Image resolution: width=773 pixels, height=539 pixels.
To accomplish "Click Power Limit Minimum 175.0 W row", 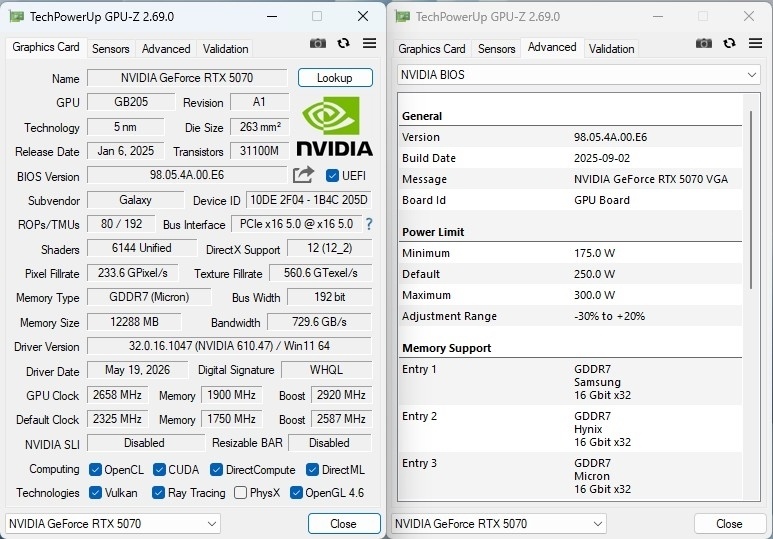I will point(570,253).
